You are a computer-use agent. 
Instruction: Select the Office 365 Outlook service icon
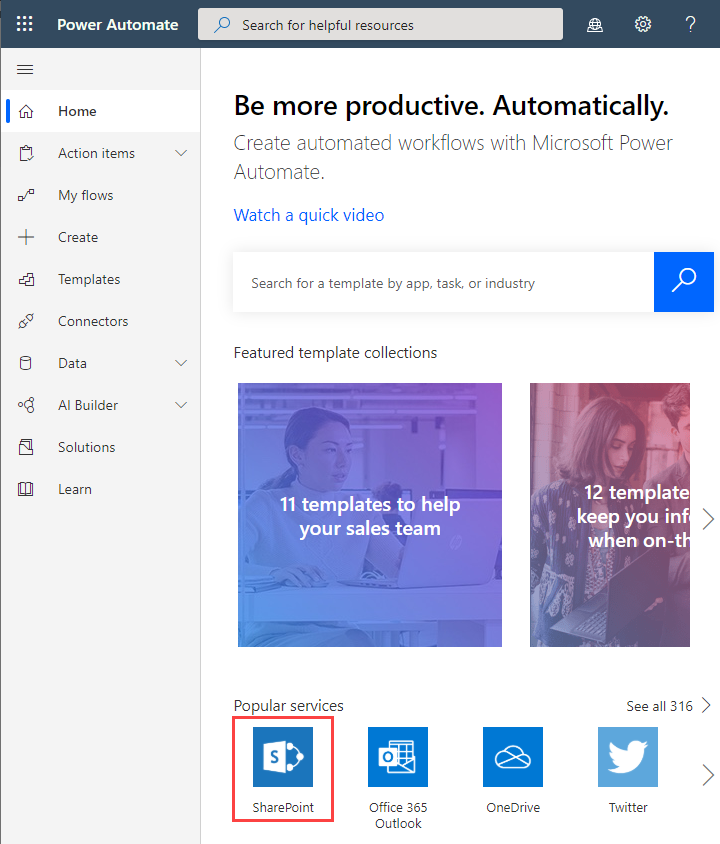pyautogui.click(x=398, y=757)
